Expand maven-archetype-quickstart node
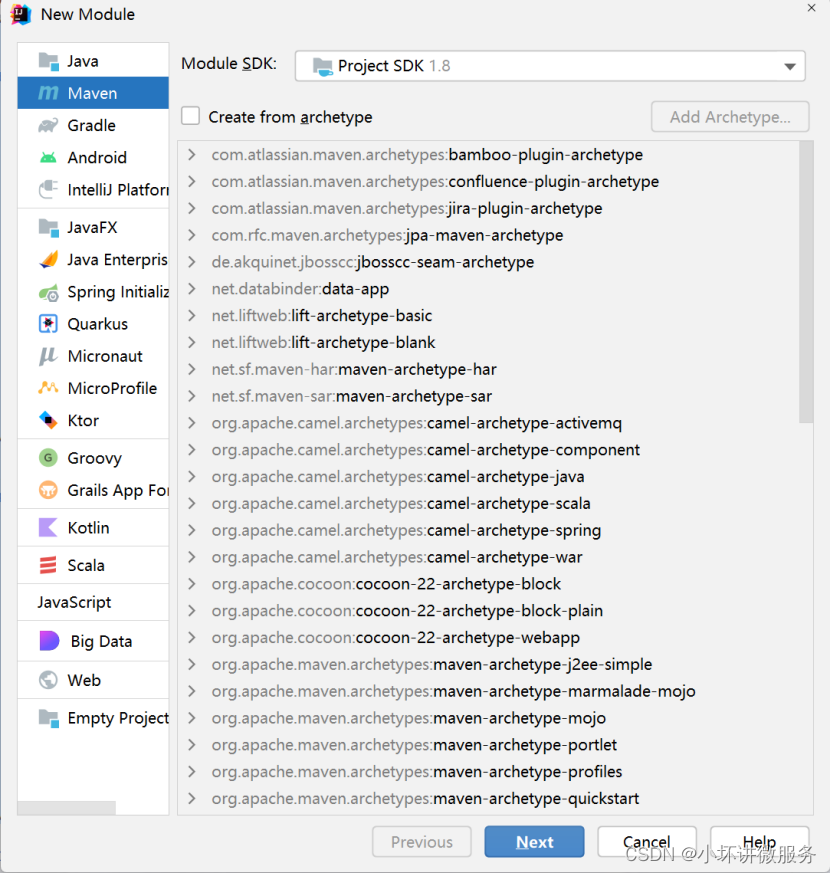The height and width of the screenshot is (873, 831). pyautogui.click(x=192, y=798)
